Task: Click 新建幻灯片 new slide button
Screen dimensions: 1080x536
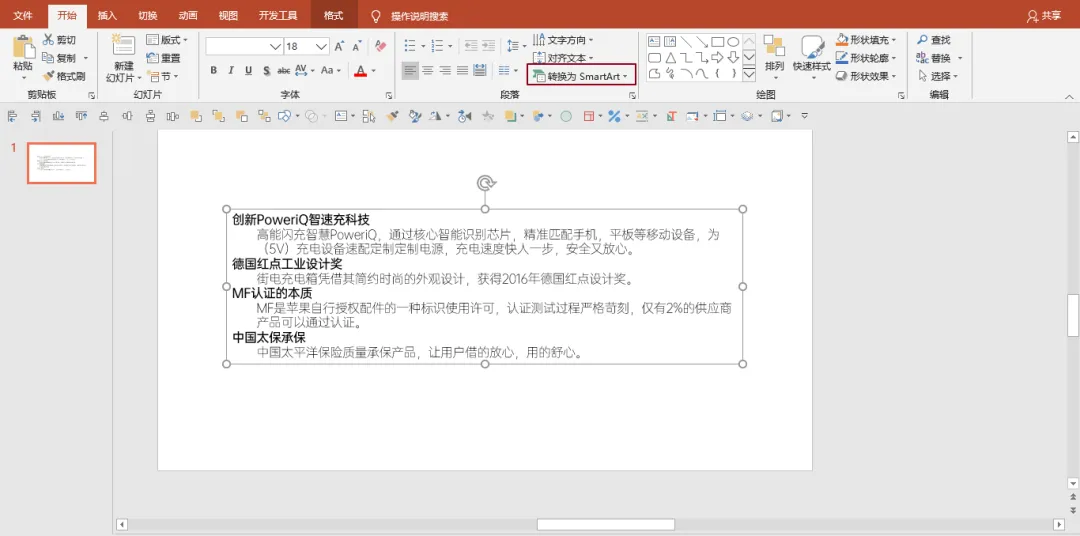Action: [x=123, y=58]
